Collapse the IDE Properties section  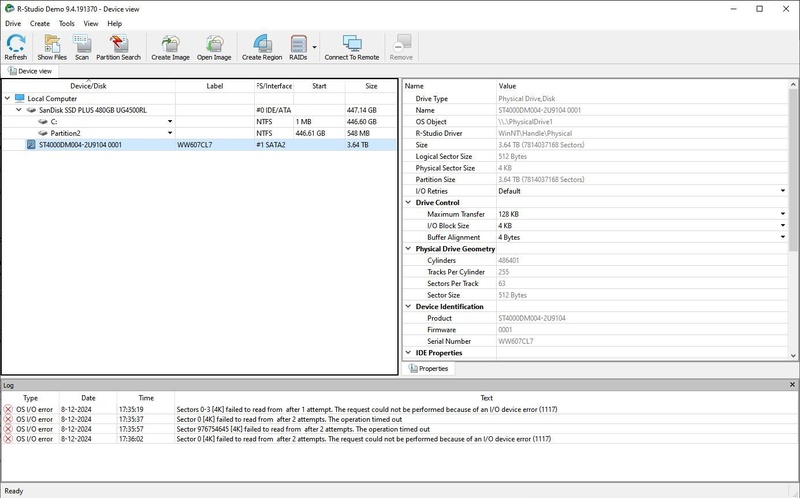pos(408,353)
